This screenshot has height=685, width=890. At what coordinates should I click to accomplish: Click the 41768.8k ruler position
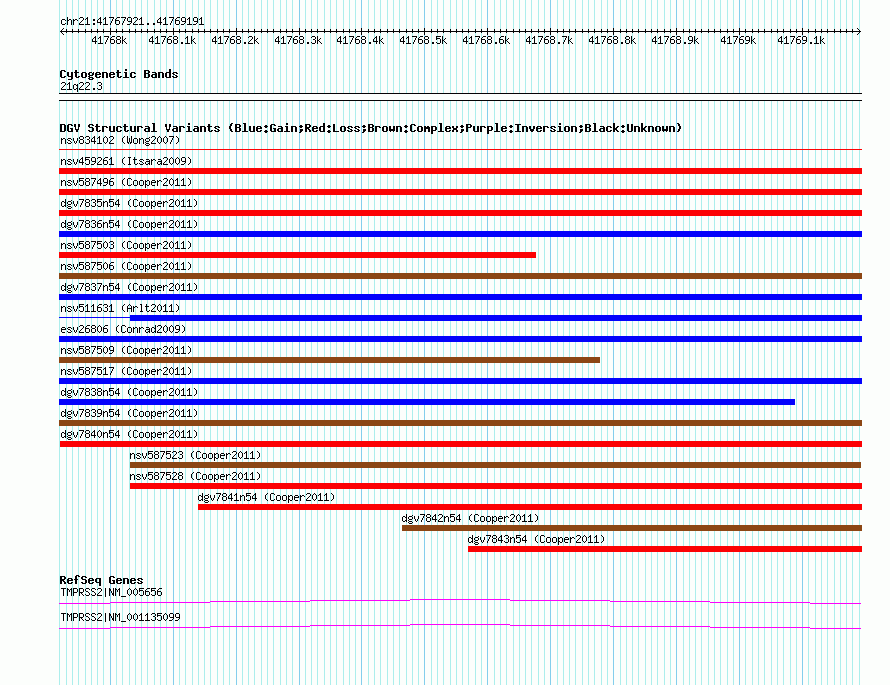coord(612,40)
